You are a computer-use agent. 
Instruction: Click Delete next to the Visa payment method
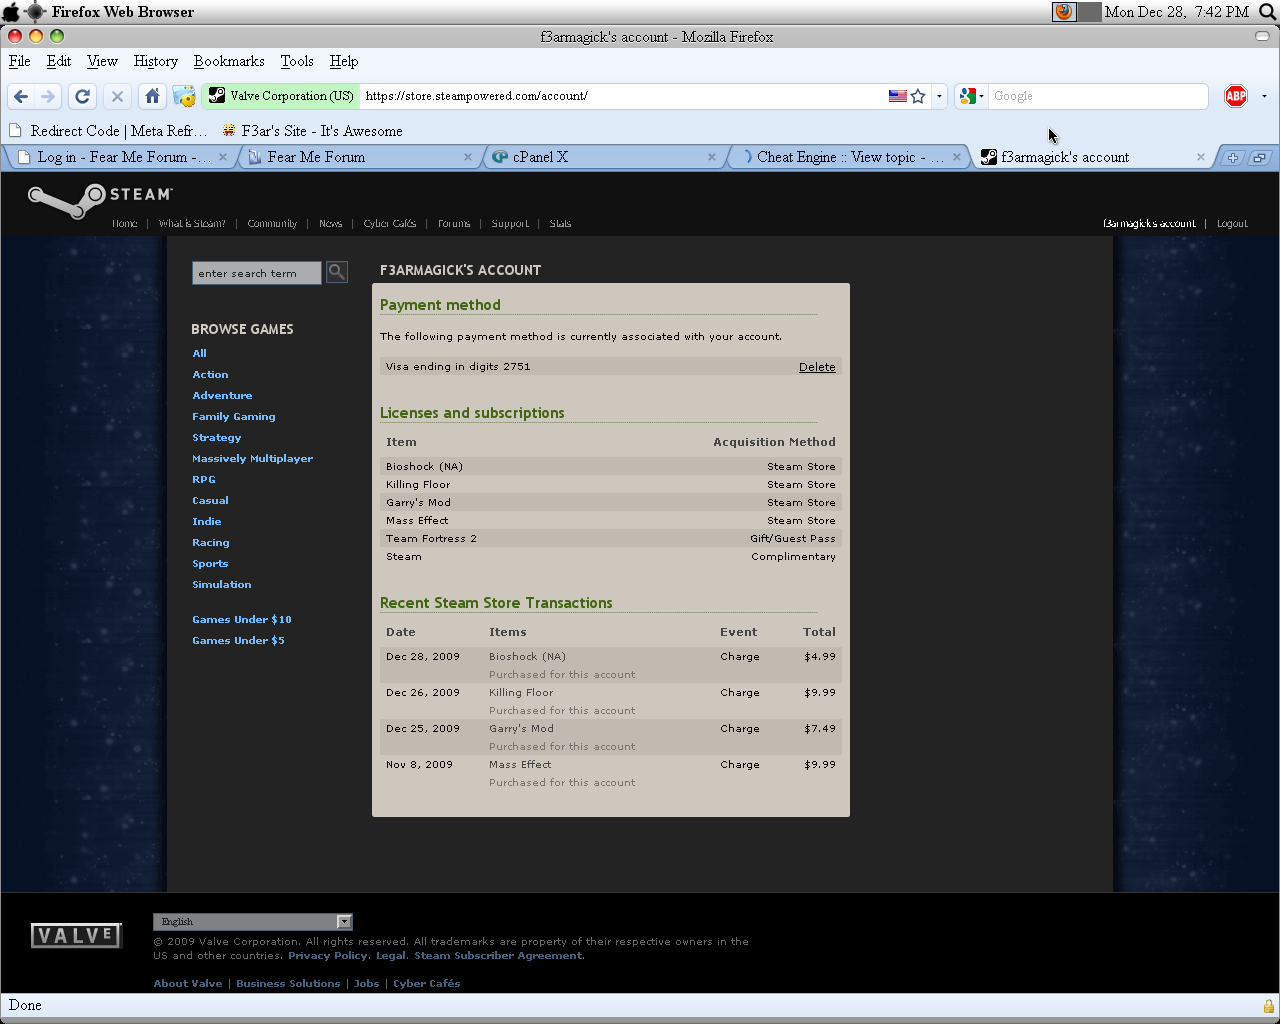point(817,367)
